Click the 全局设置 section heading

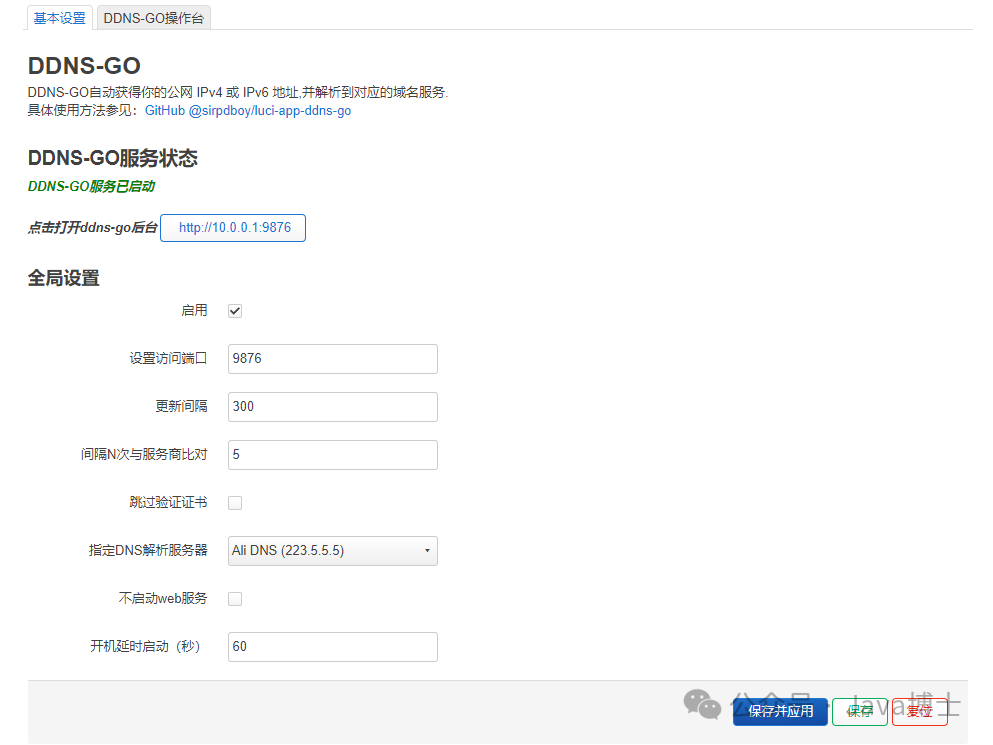pyautogui.click(x=64, y=279)
